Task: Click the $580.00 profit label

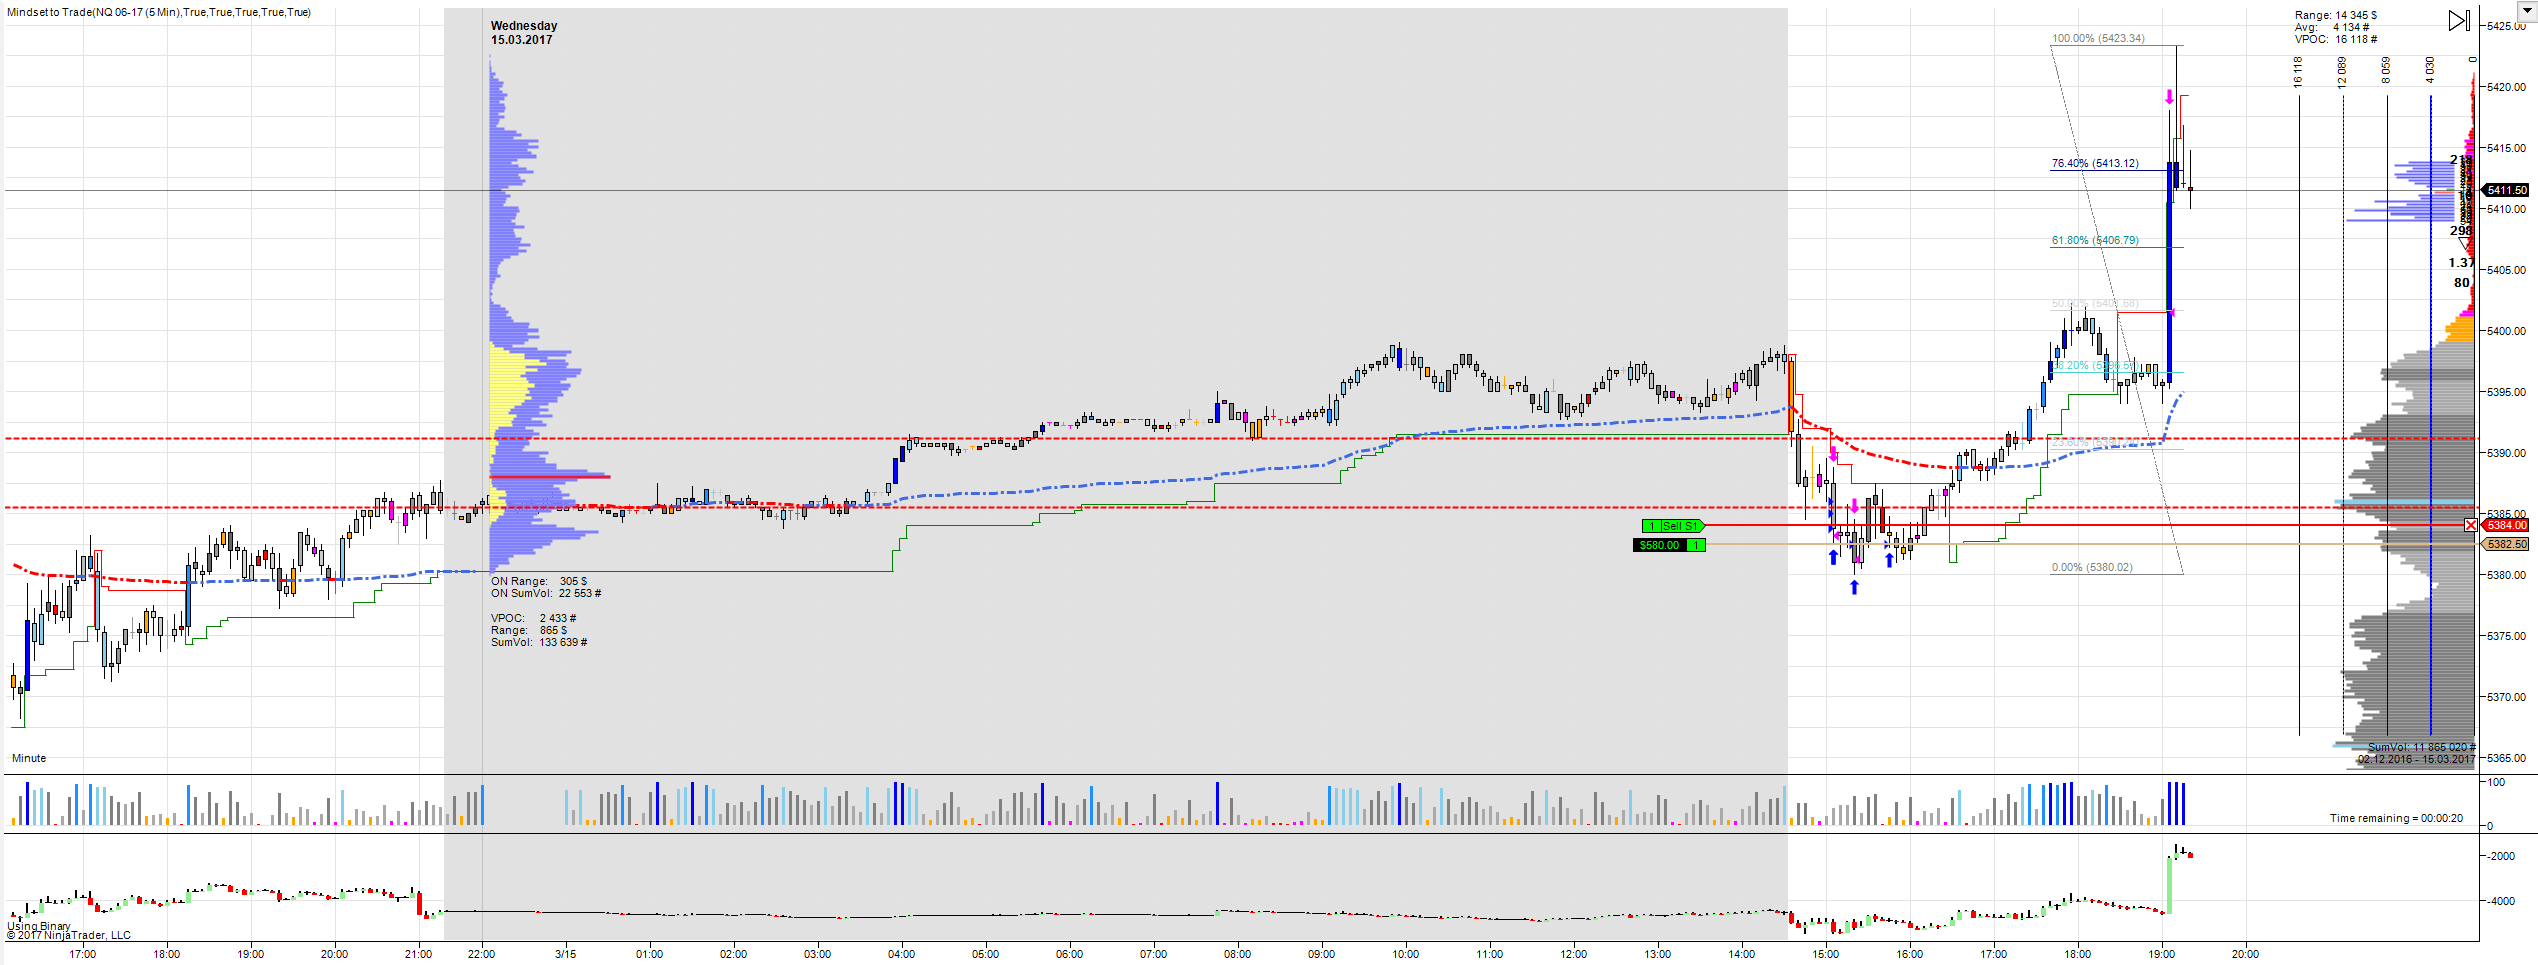Action: coord(1660,545)
